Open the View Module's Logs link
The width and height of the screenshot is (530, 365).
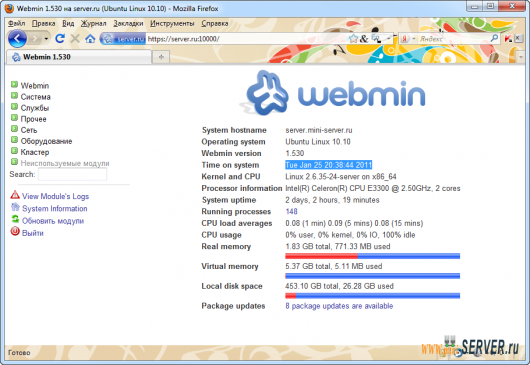tap(55, 196)
